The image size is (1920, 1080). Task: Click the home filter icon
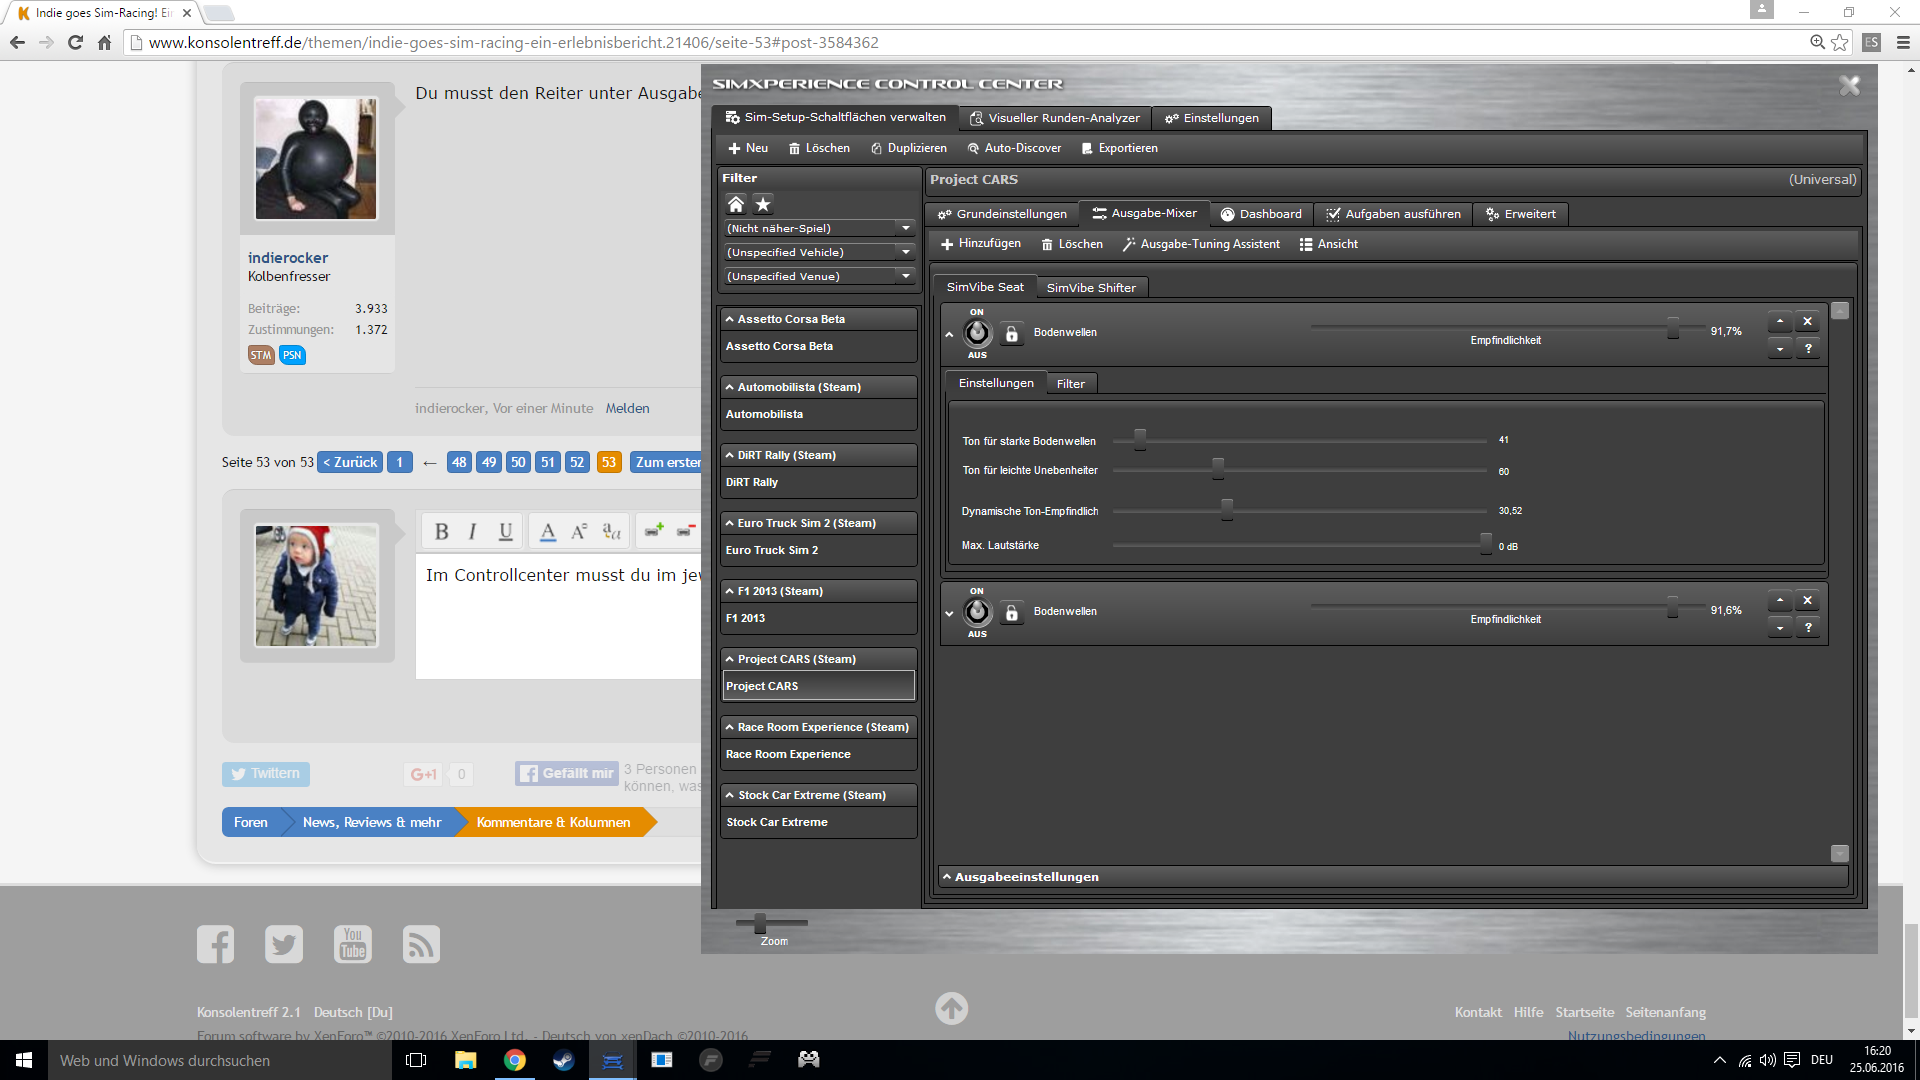pyautogui.click(x=736, y=204)
